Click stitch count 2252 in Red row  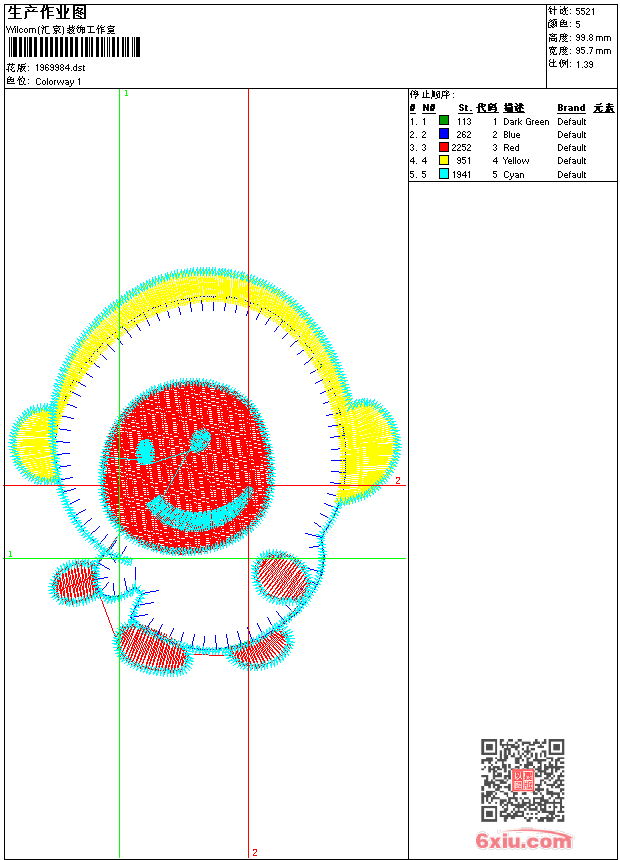(x=461, y=148)
